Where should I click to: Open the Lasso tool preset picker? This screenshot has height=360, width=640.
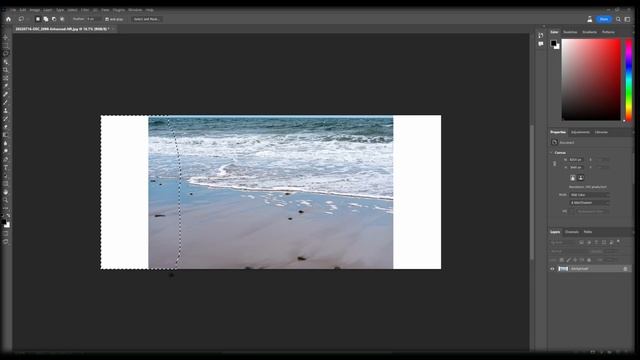coord(21,19)
